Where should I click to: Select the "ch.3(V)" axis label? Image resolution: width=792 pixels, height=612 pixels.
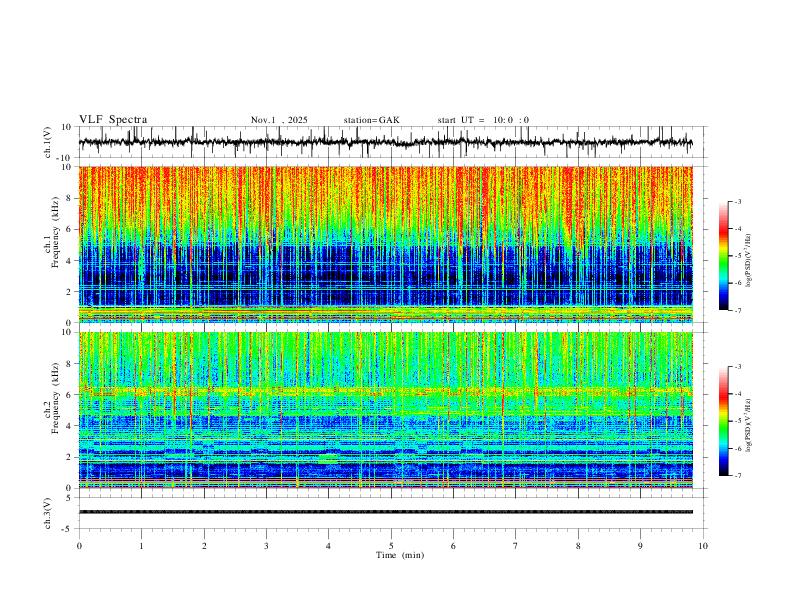(48, 514)
